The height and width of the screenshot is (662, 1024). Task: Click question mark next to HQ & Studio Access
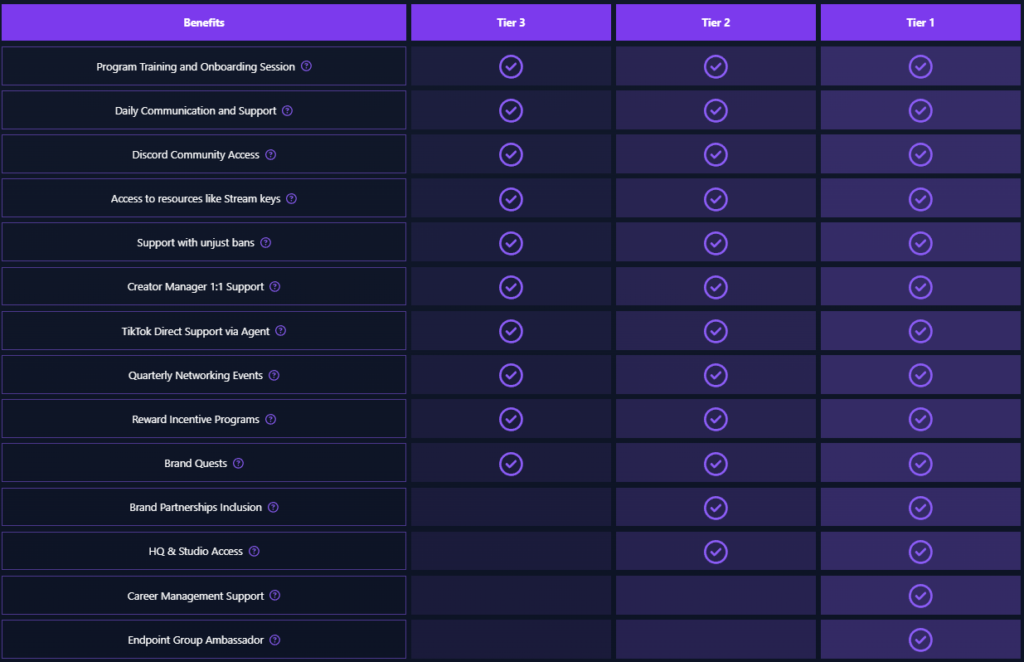[254, 552]
